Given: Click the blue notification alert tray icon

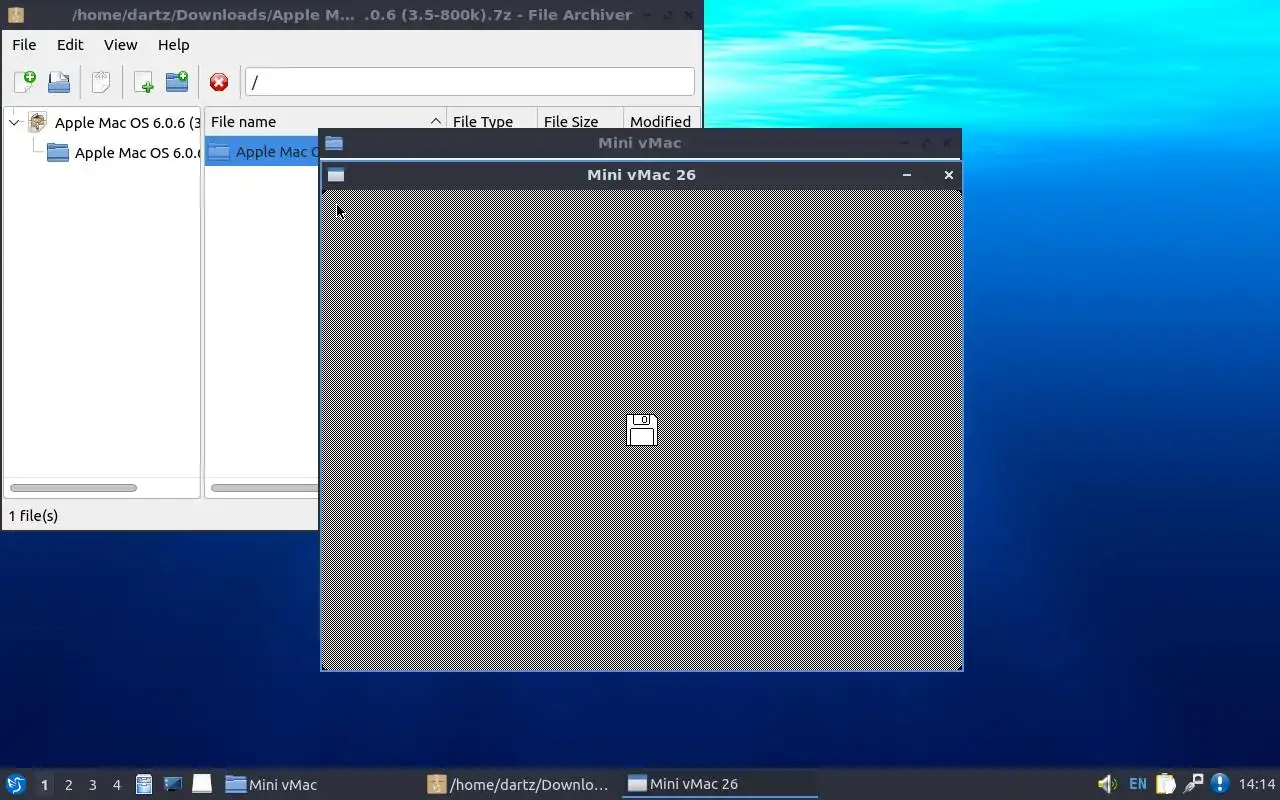Looking at the screenshot, I should tap(1219, 784).
